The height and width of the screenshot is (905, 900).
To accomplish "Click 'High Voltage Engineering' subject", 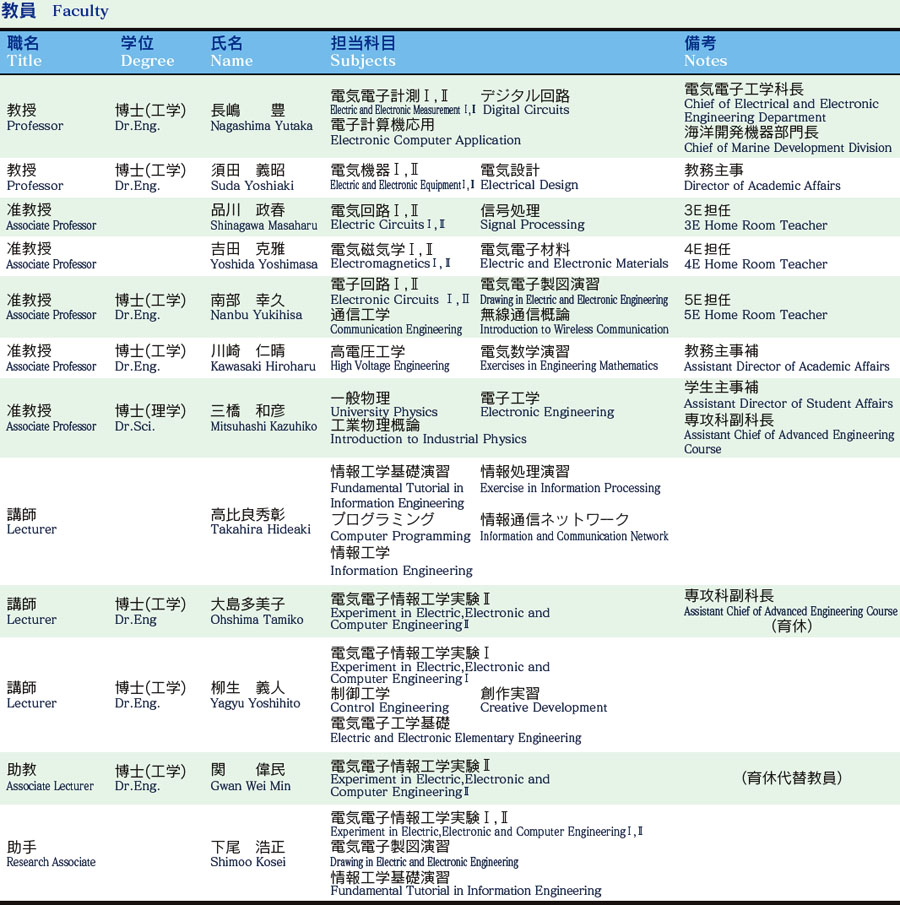I will point(390,366).
